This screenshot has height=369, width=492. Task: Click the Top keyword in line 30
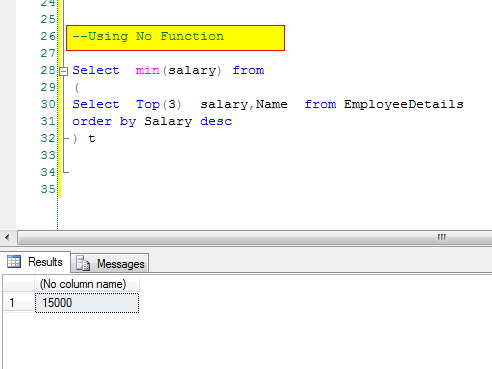[148, 105]
